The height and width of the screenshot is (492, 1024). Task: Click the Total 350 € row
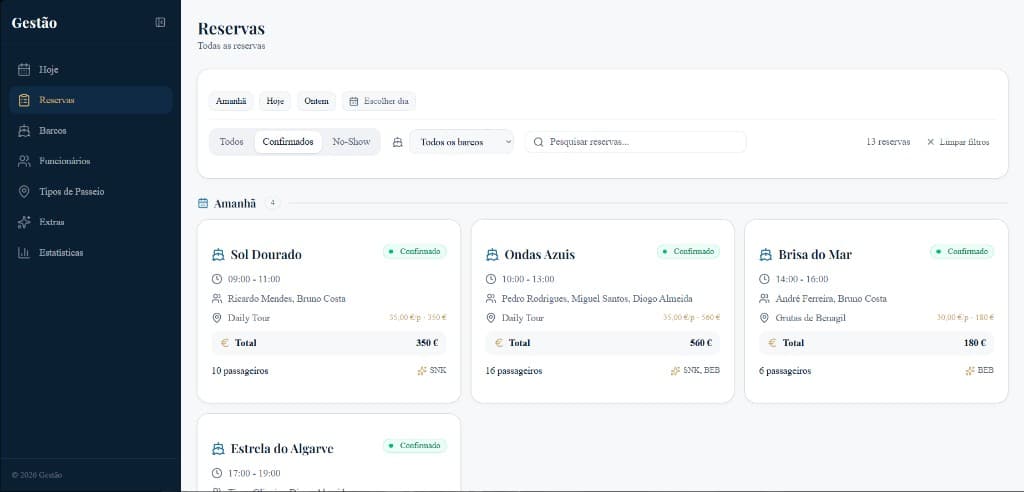(328, 342)
